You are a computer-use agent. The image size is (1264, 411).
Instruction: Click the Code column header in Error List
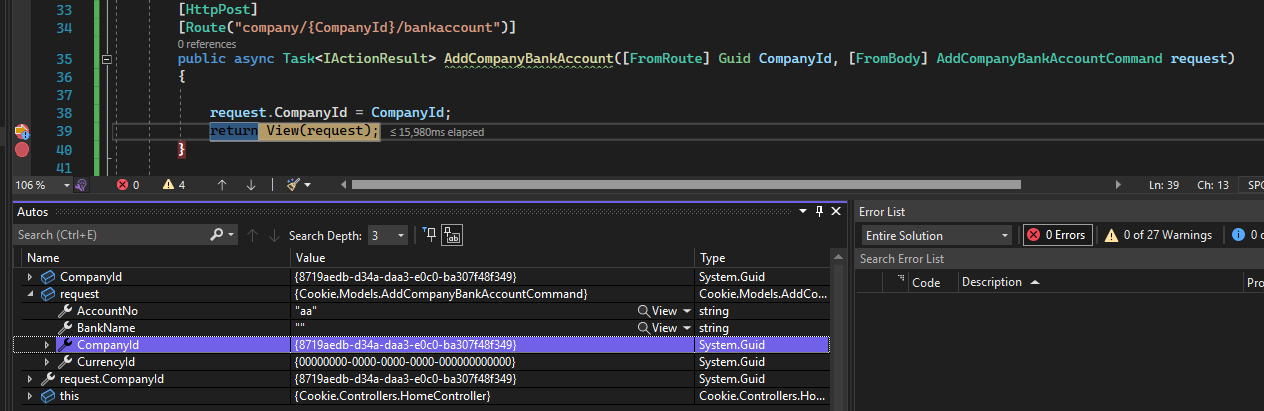point(932,282)
